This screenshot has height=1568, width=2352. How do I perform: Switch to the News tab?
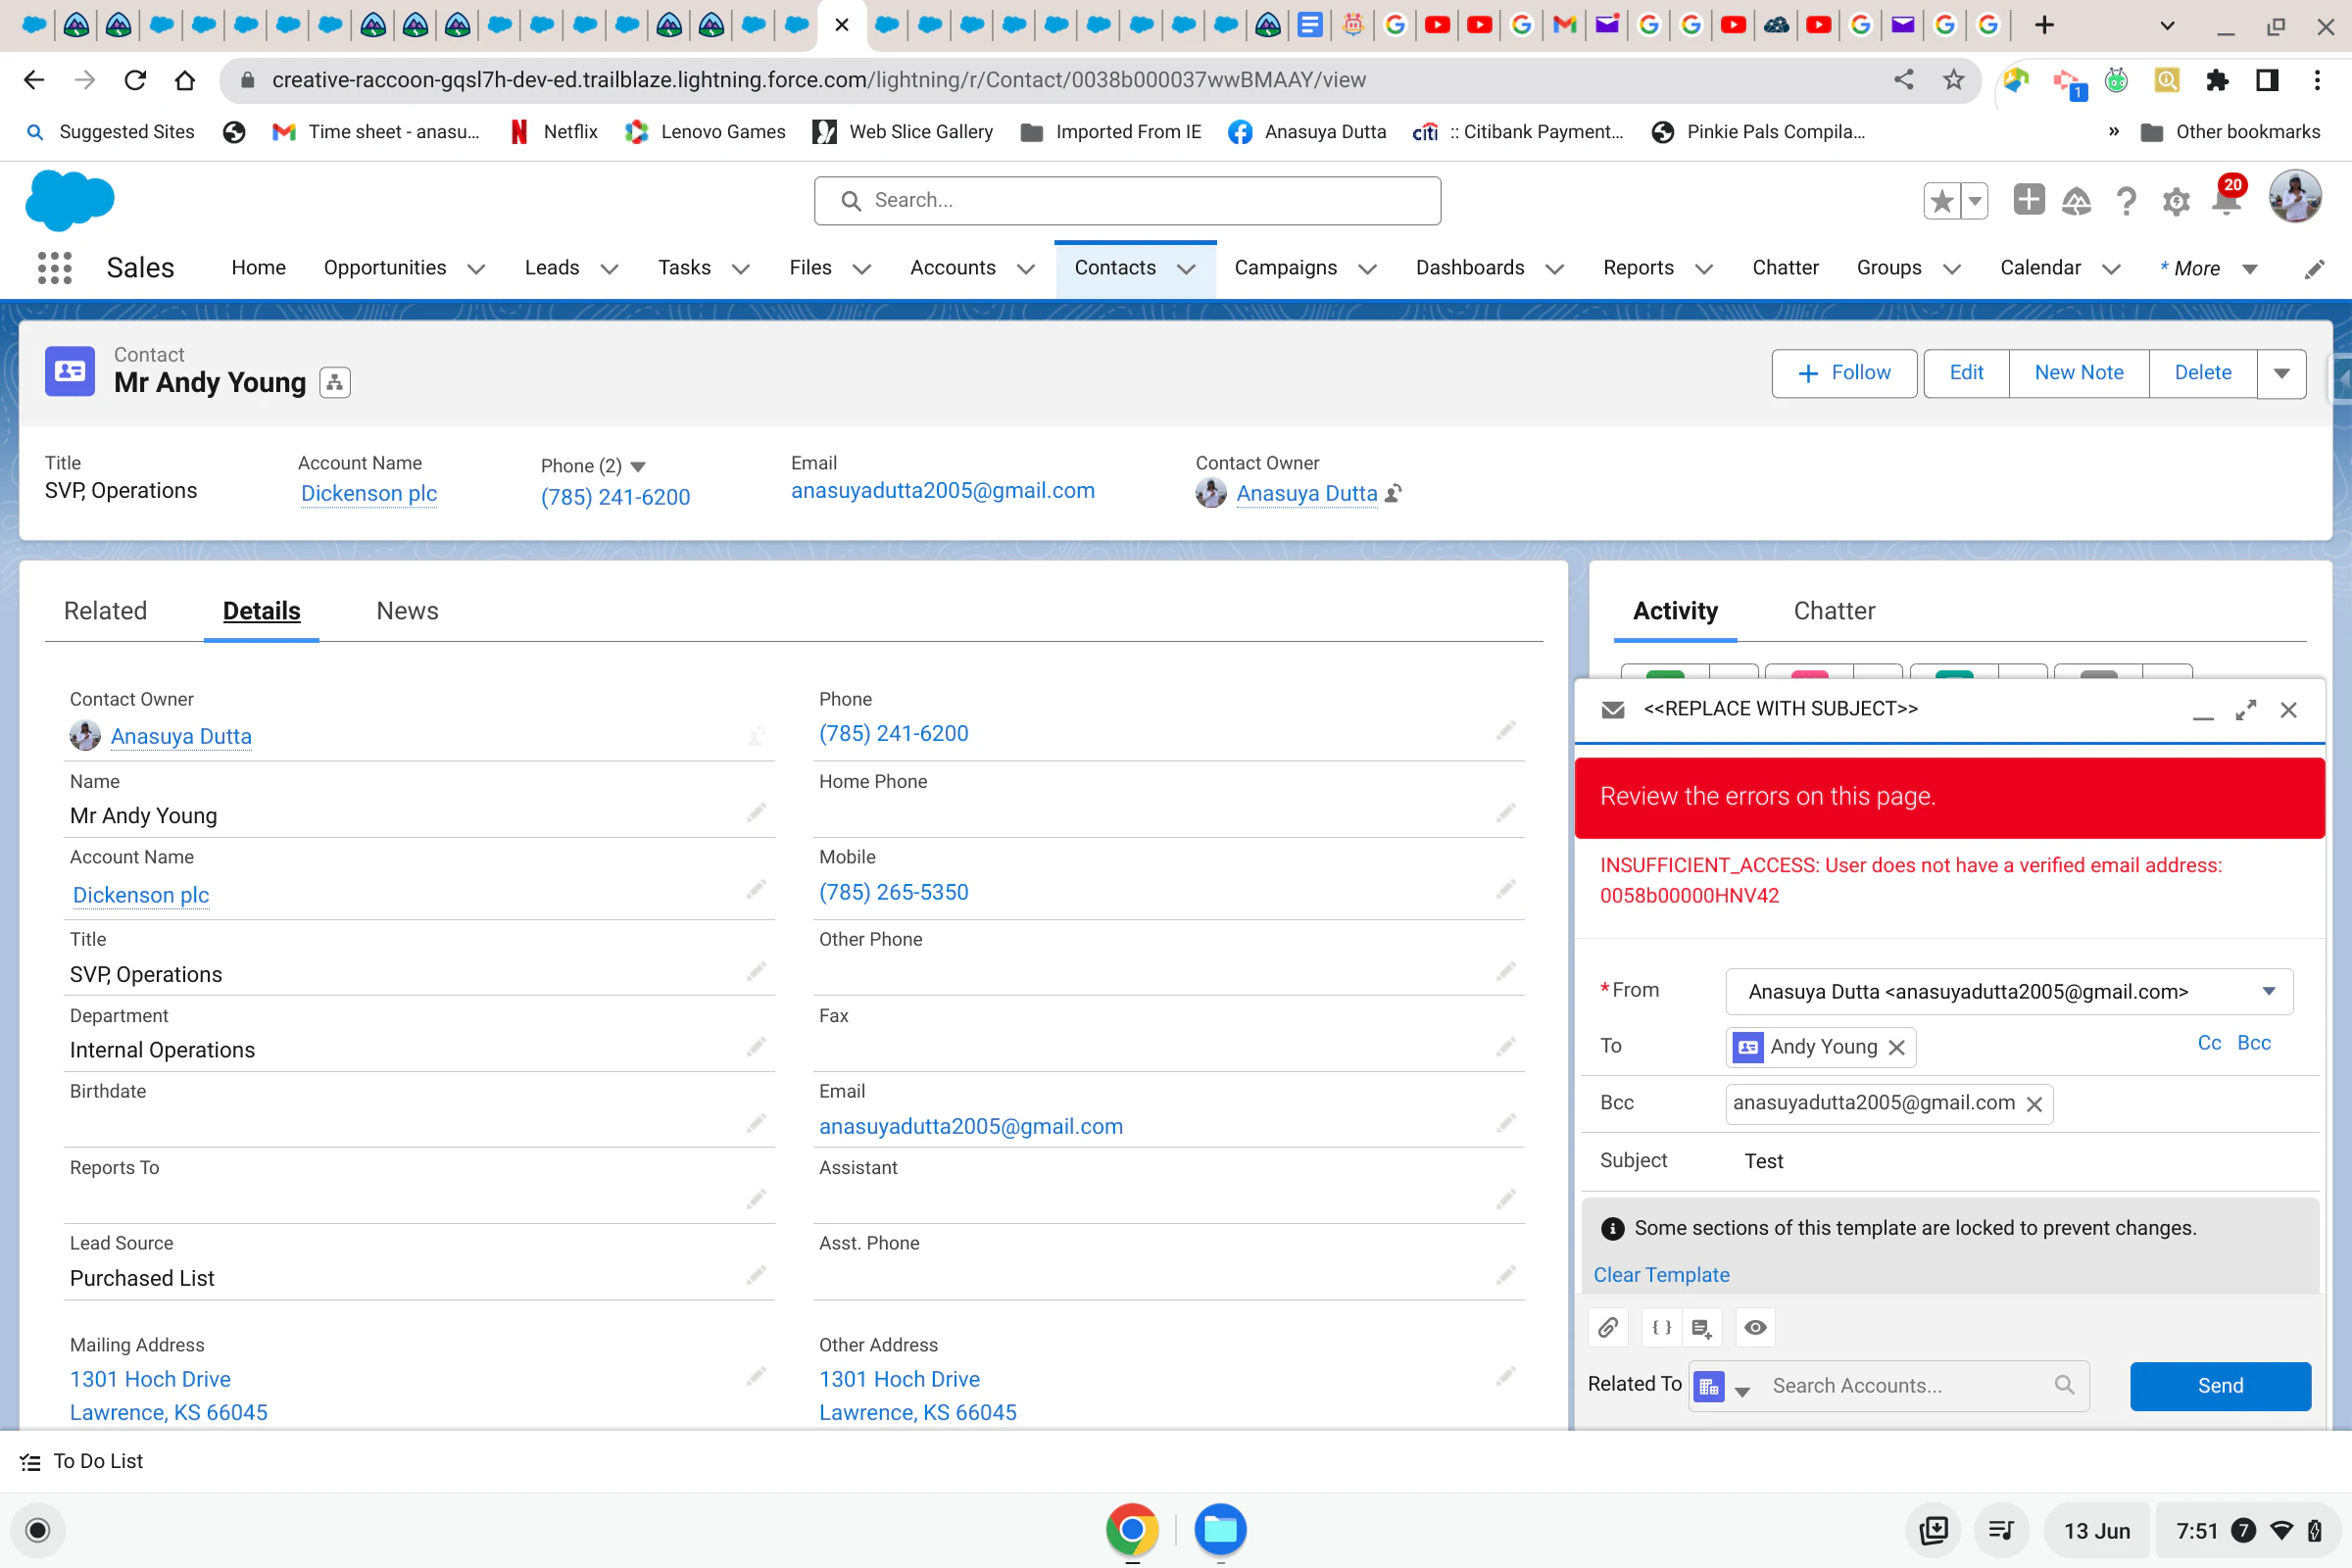coord(407,611)
